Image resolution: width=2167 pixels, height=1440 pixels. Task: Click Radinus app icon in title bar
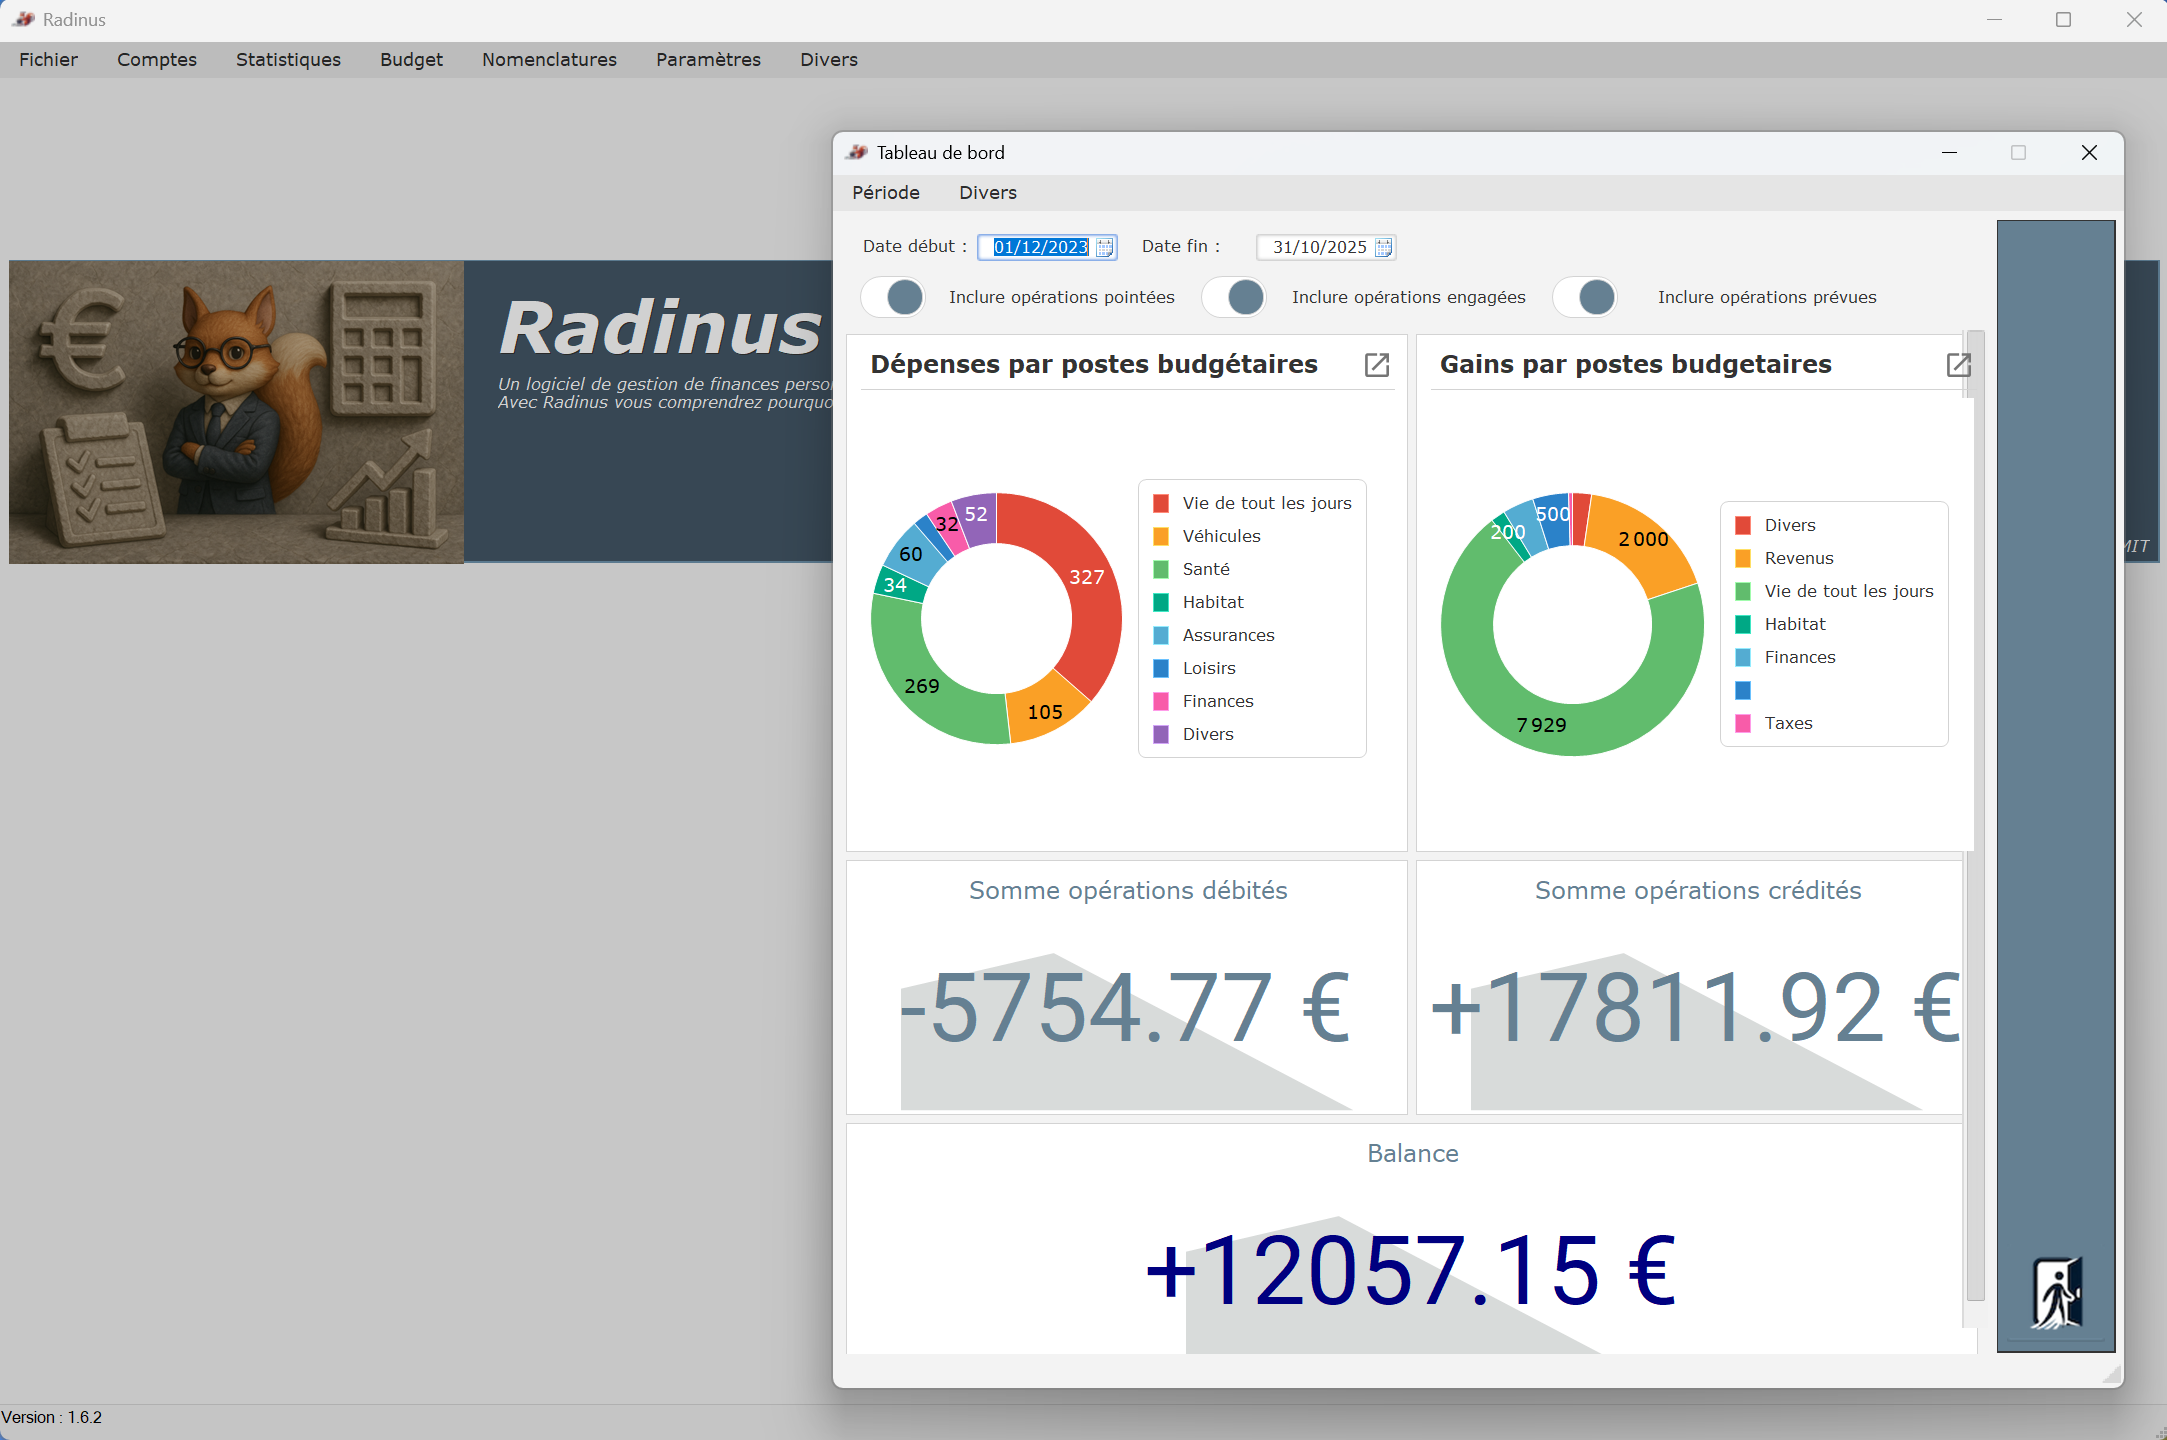(x=24, y=19)
